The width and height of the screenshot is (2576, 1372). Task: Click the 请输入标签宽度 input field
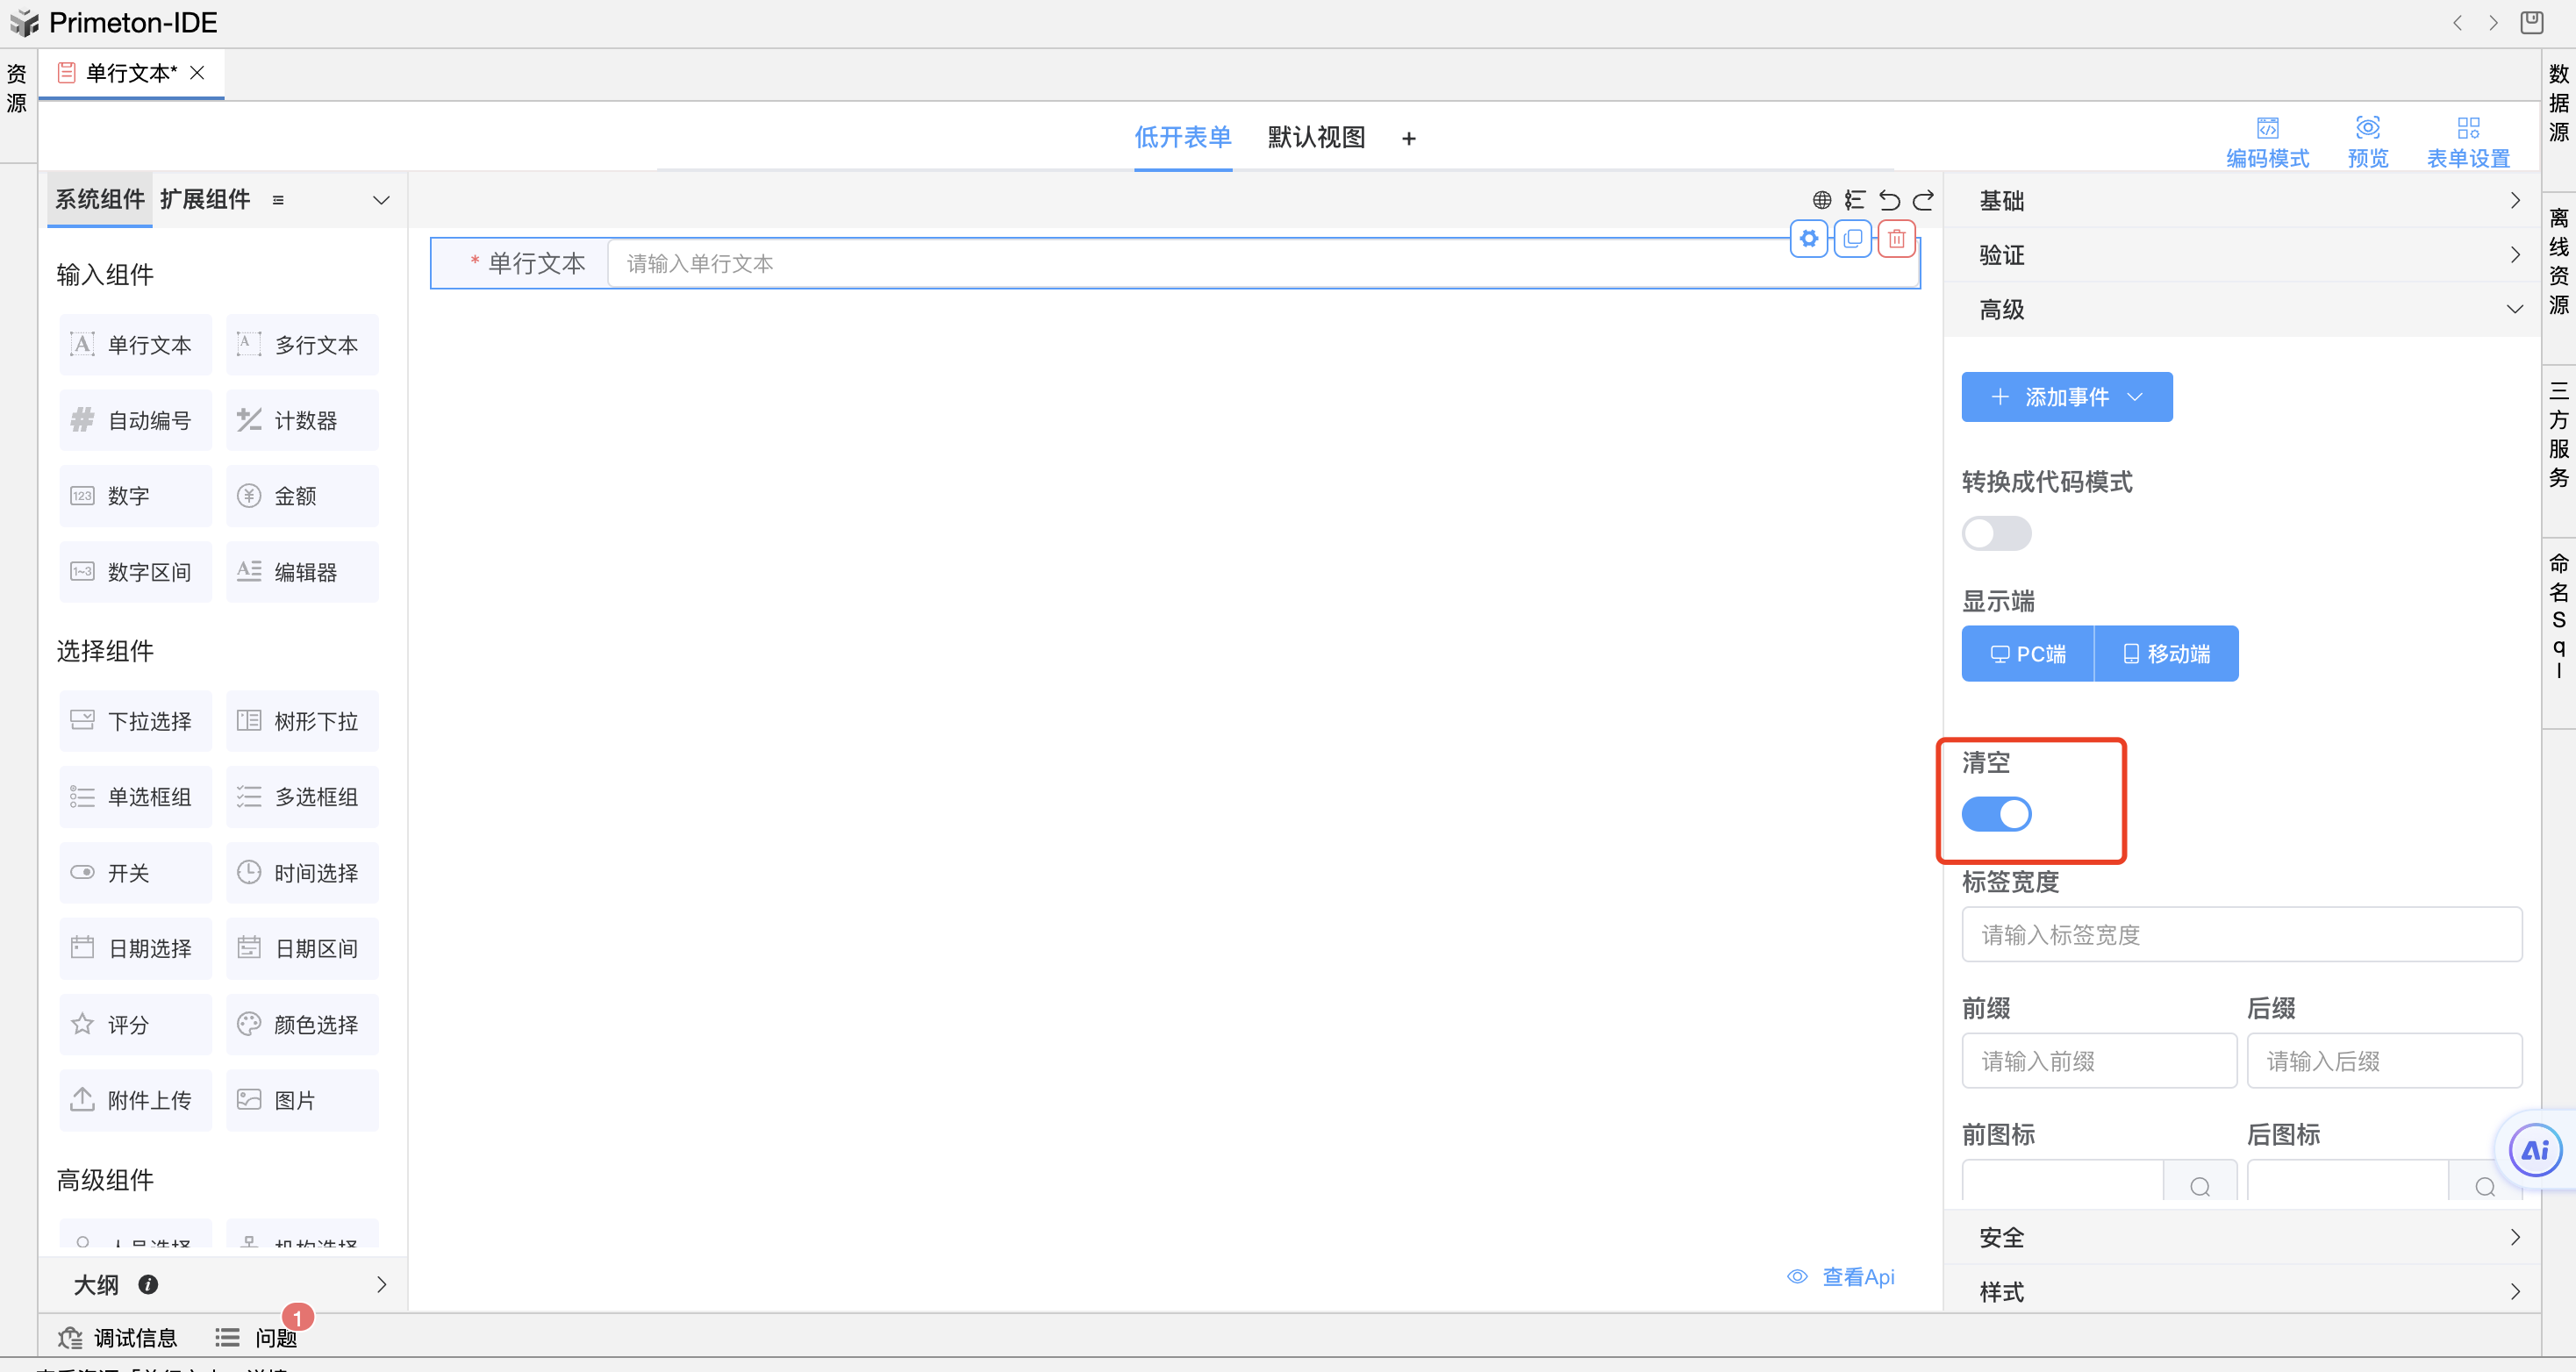click(2241, 935)
